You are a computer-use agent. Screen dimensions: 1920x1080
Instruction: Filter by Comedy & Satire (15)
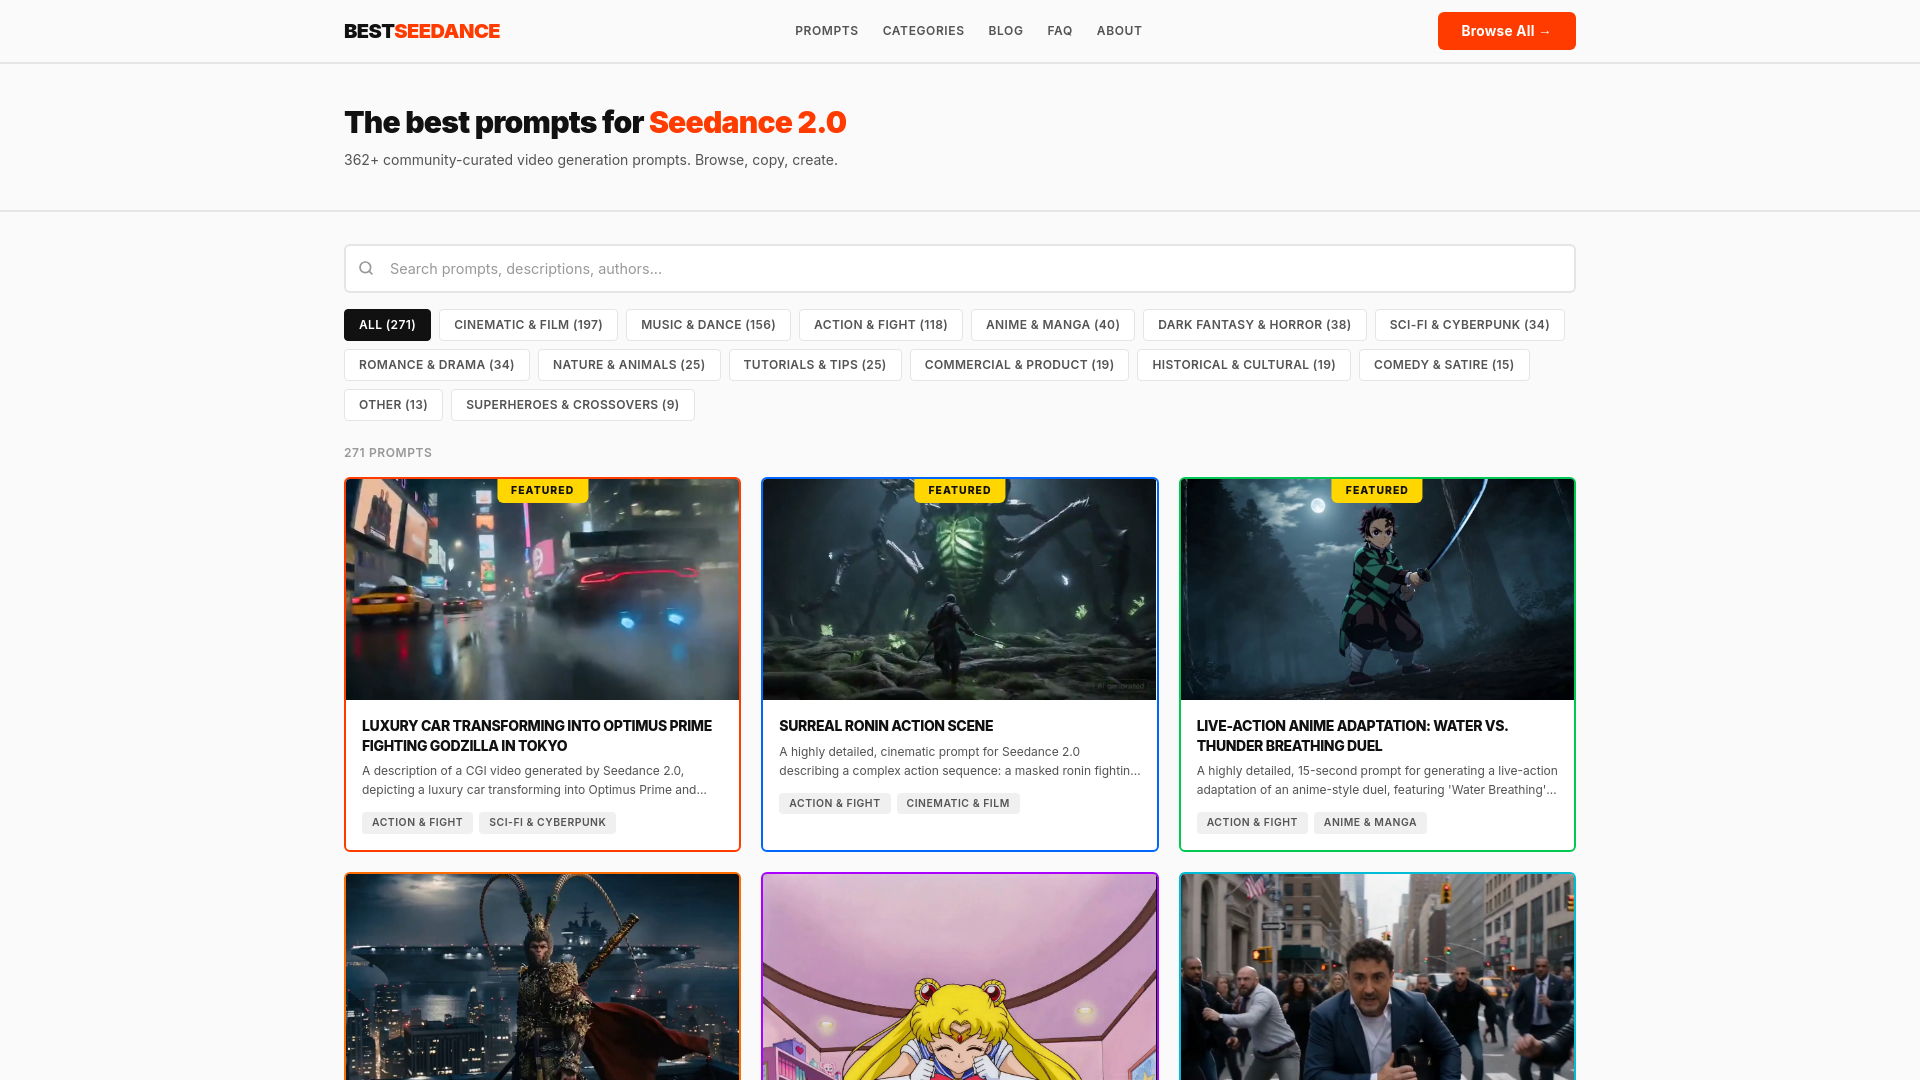(x=1443, y=365)
